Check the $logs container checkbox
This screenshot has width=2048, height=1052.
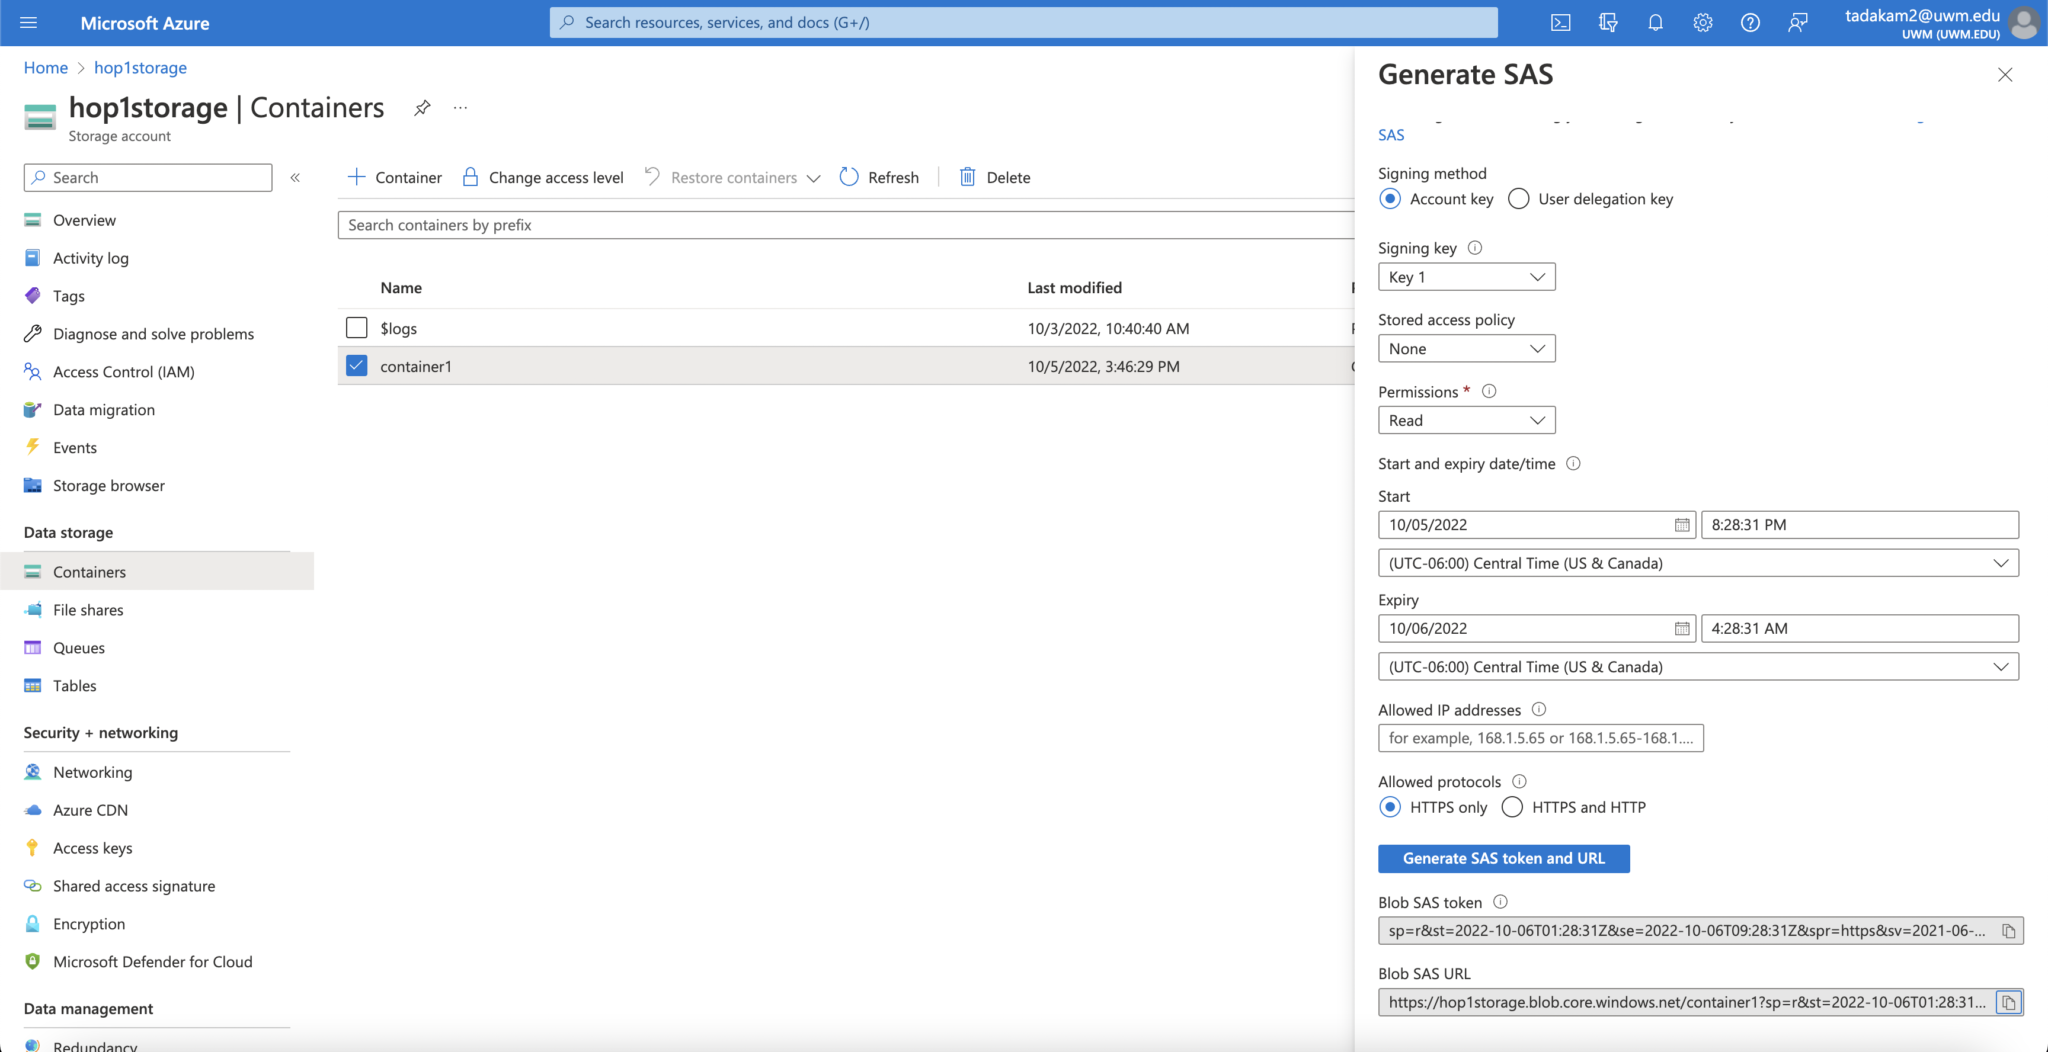pos(356,327)
